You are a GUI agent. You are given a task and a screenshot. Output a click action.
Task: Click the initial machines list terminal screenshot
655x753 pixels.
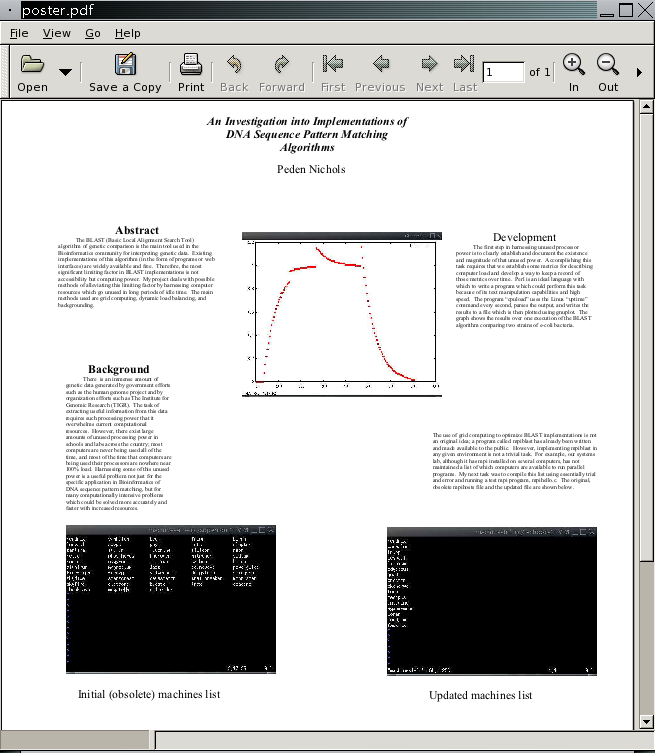pos(171,599)
